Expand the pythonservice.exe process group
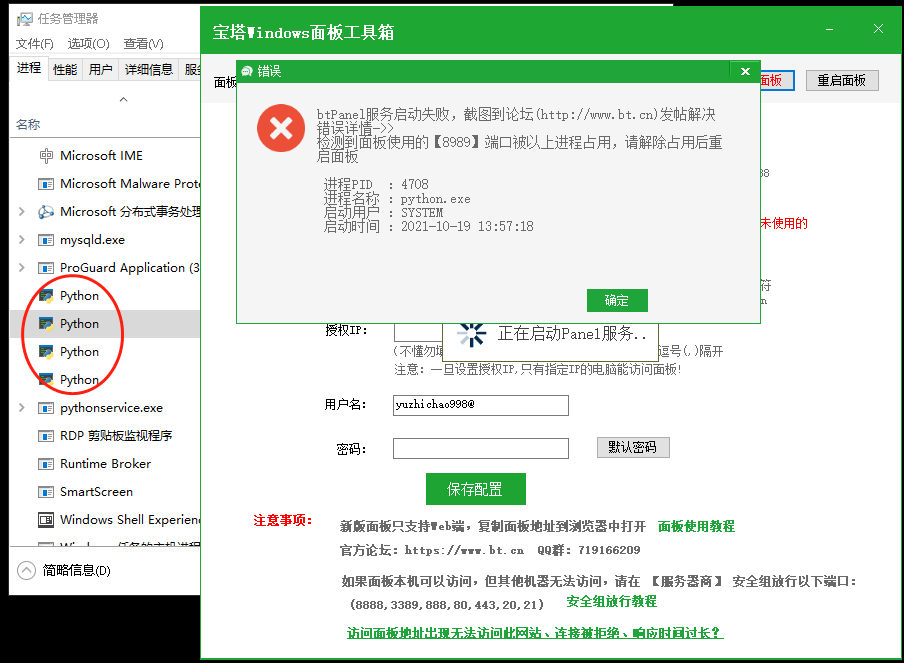904x663 pixels. coord(22,408)
